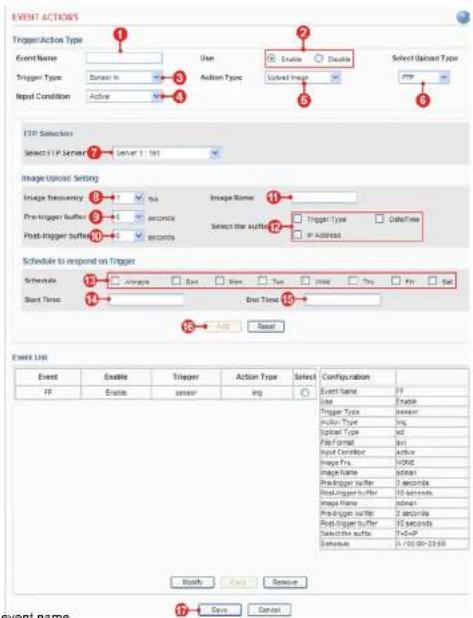Open the Trigger Type dropdown

pyautogui.click(x=123, y=77)
